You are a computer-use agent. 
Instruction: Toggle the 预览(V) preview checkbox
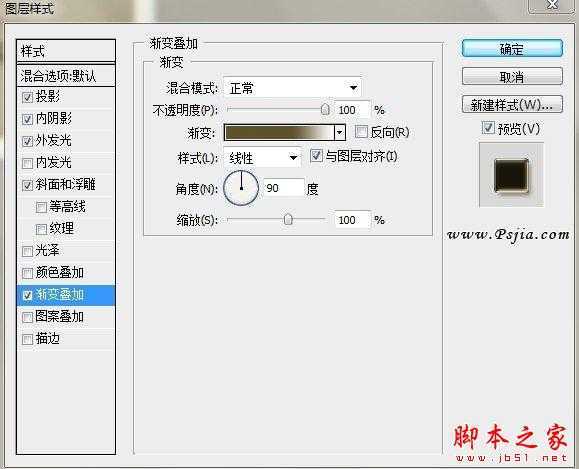tap(488, 128)
